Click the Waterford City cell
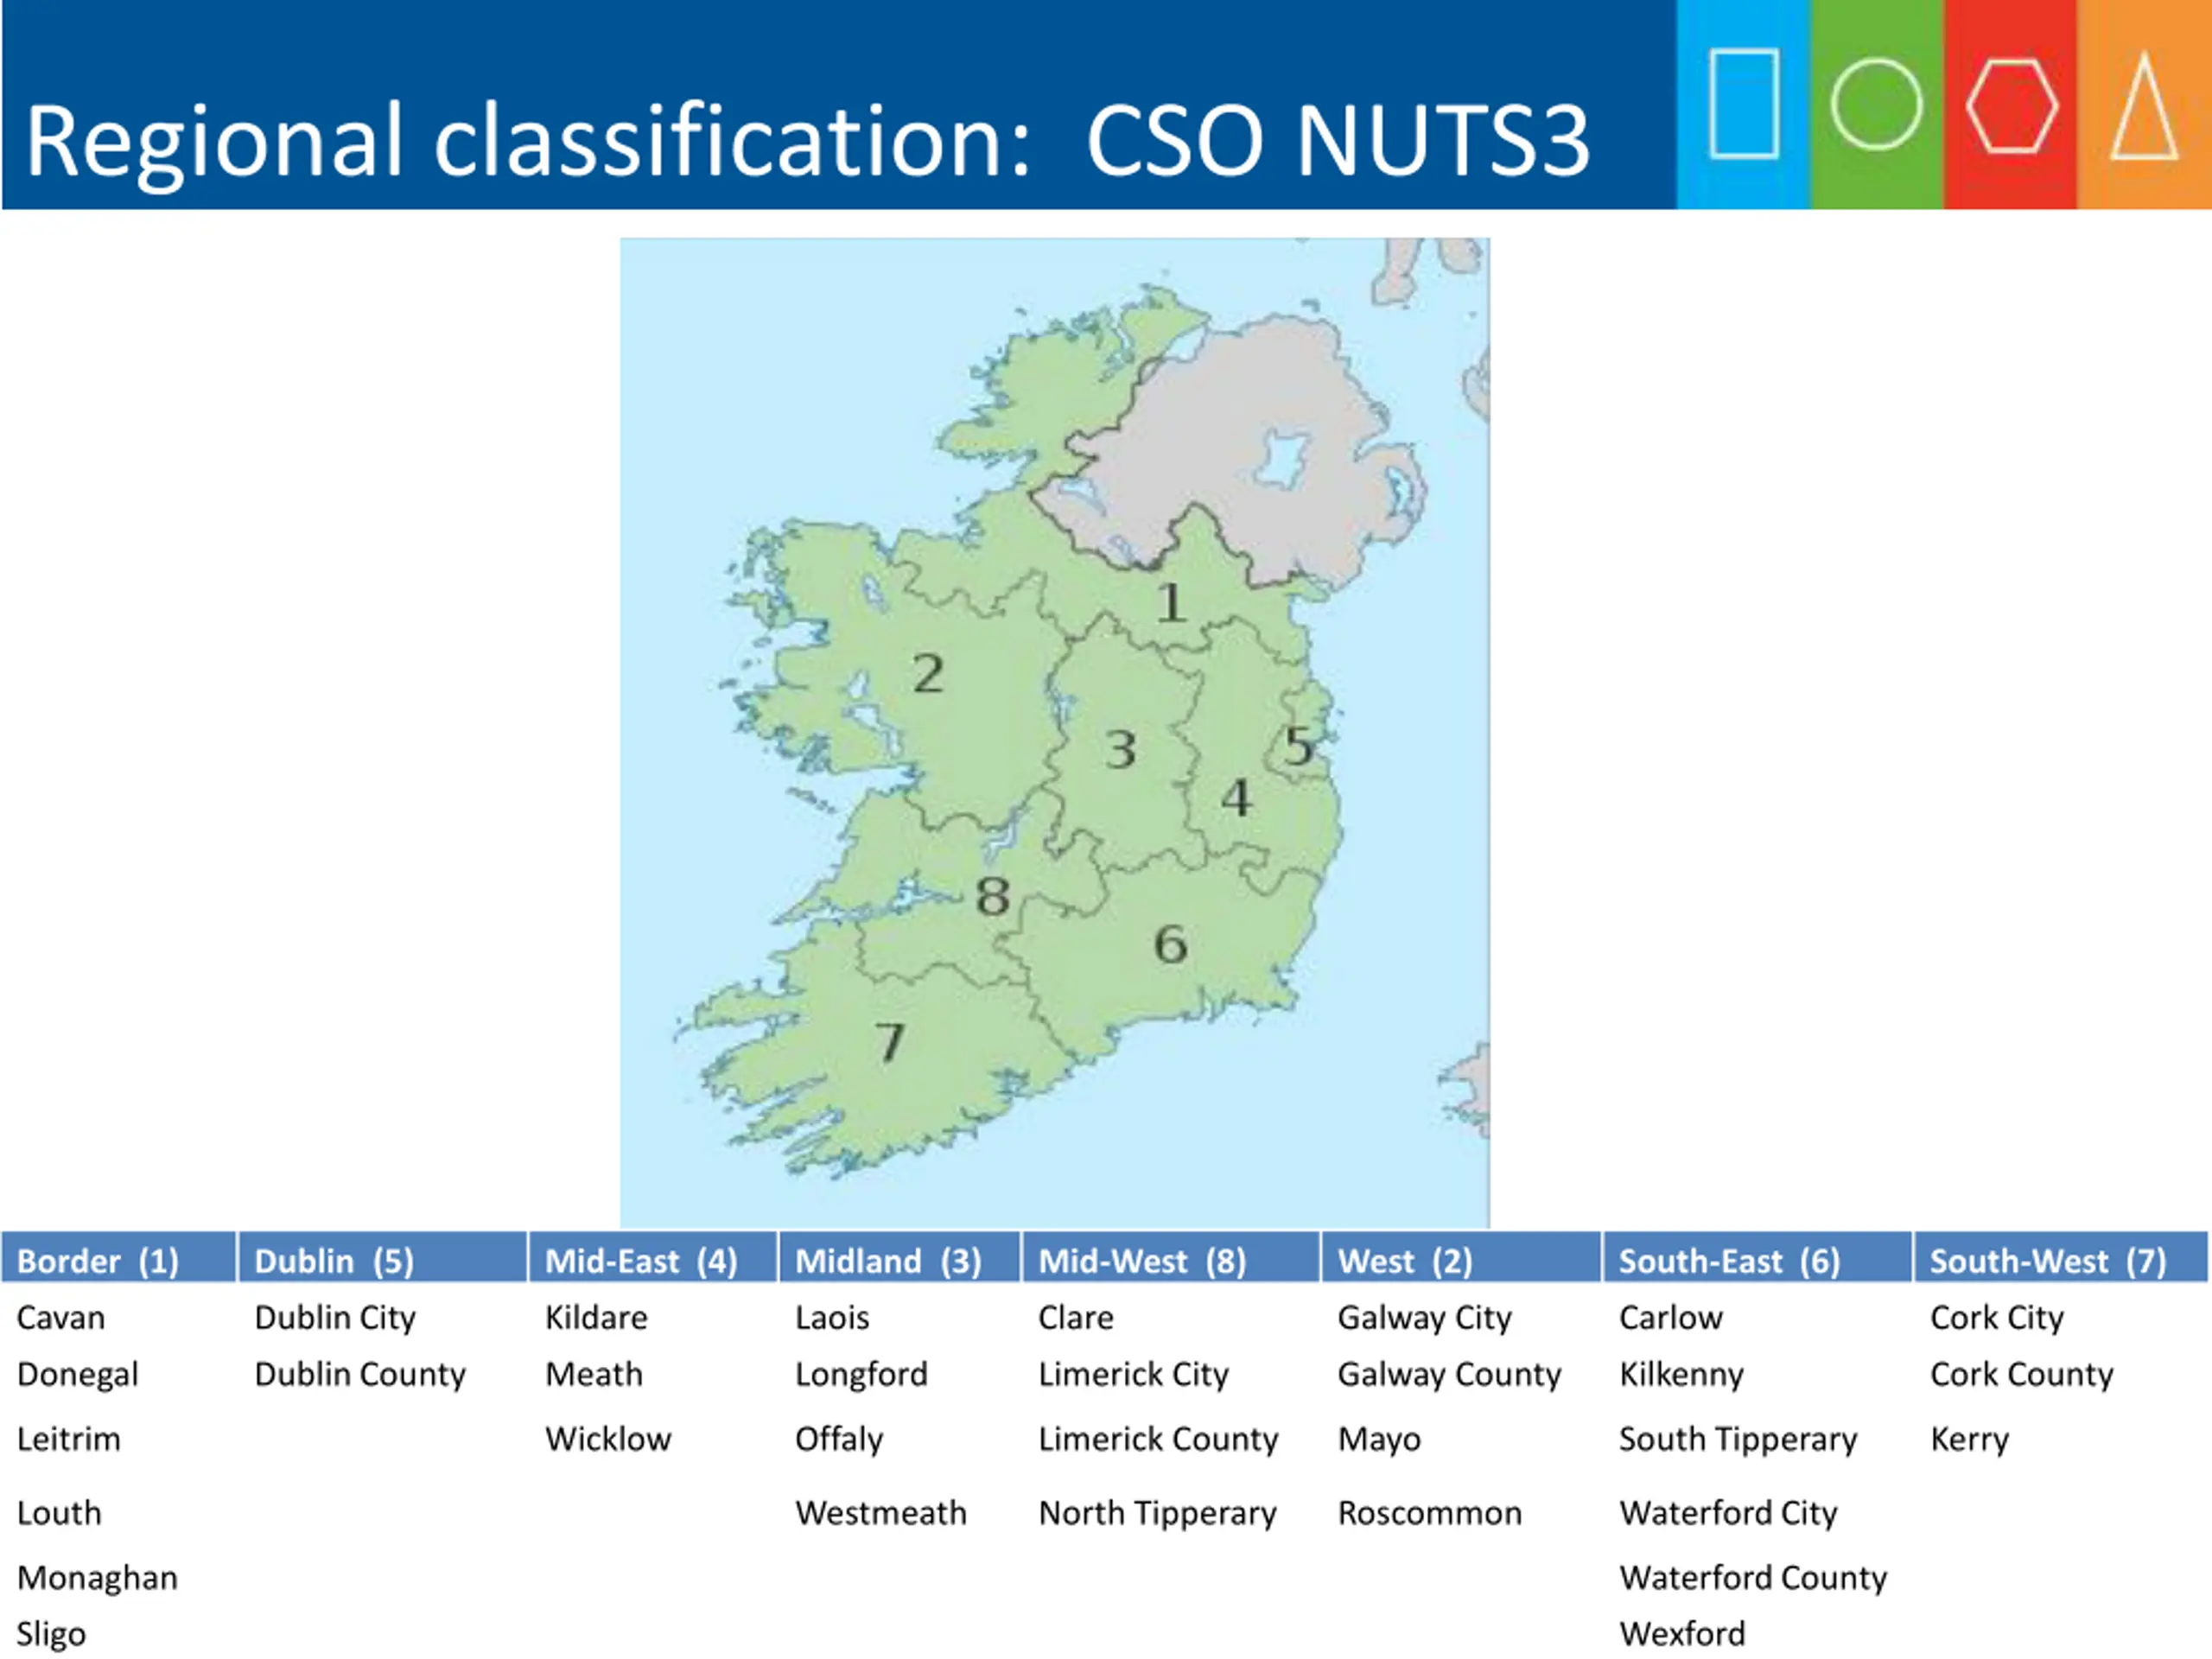 coord(1729,1513)
